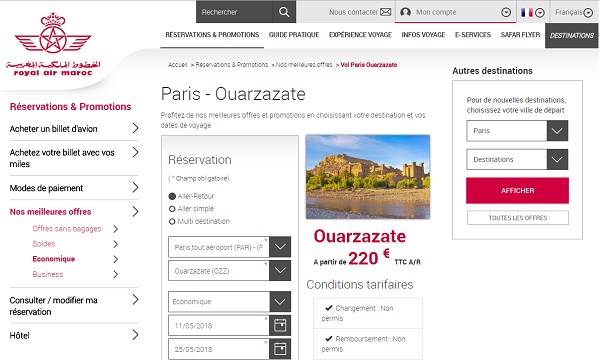Open Réservations & Promotions menu
Viewport: 600px width, 360px height.
point(212,35)
